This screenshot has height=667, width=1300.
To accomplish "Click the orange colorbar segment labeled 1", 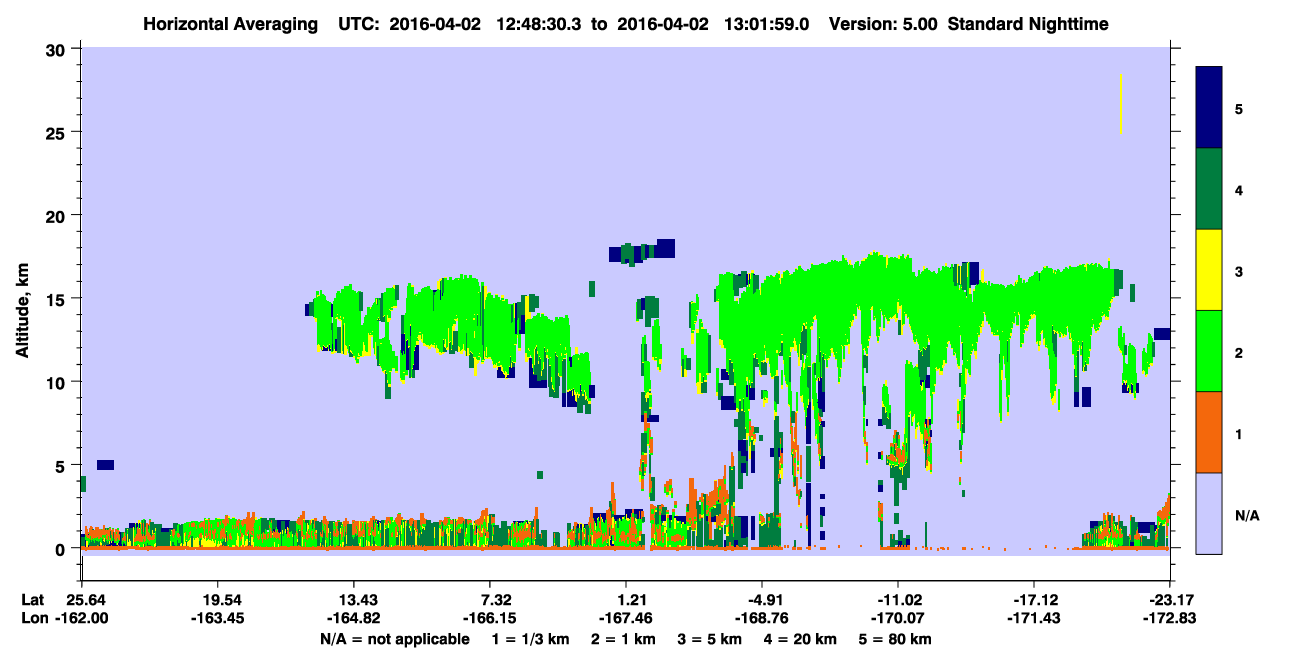I will point(1209,432).
